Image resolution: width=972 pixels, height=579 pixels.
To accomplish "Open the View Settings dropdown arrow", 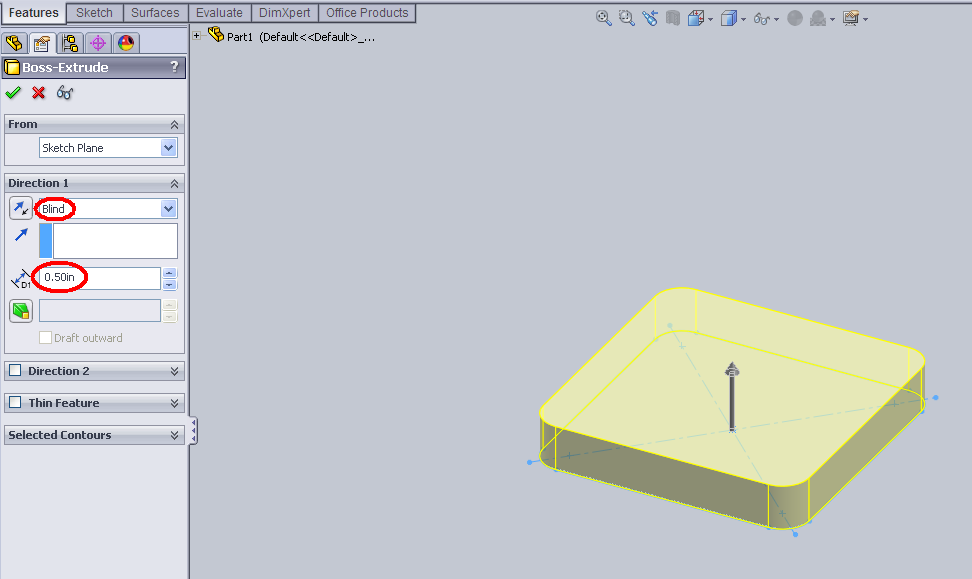I will pos(865,20).
